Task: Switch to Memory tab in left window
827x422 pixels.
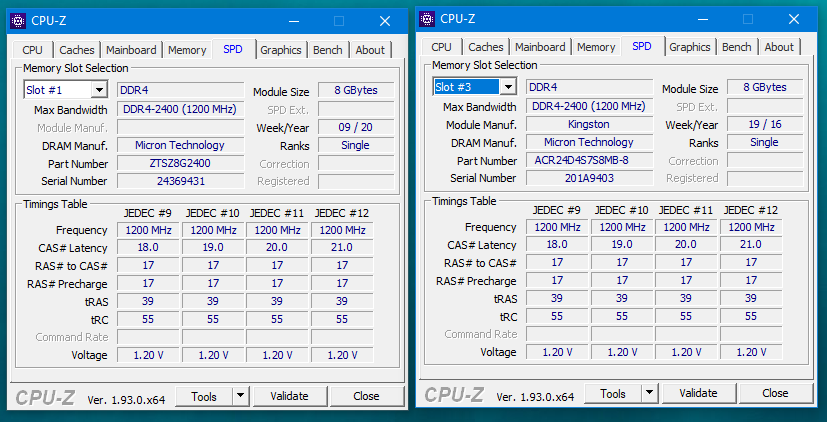Action: tap(187, 50)
